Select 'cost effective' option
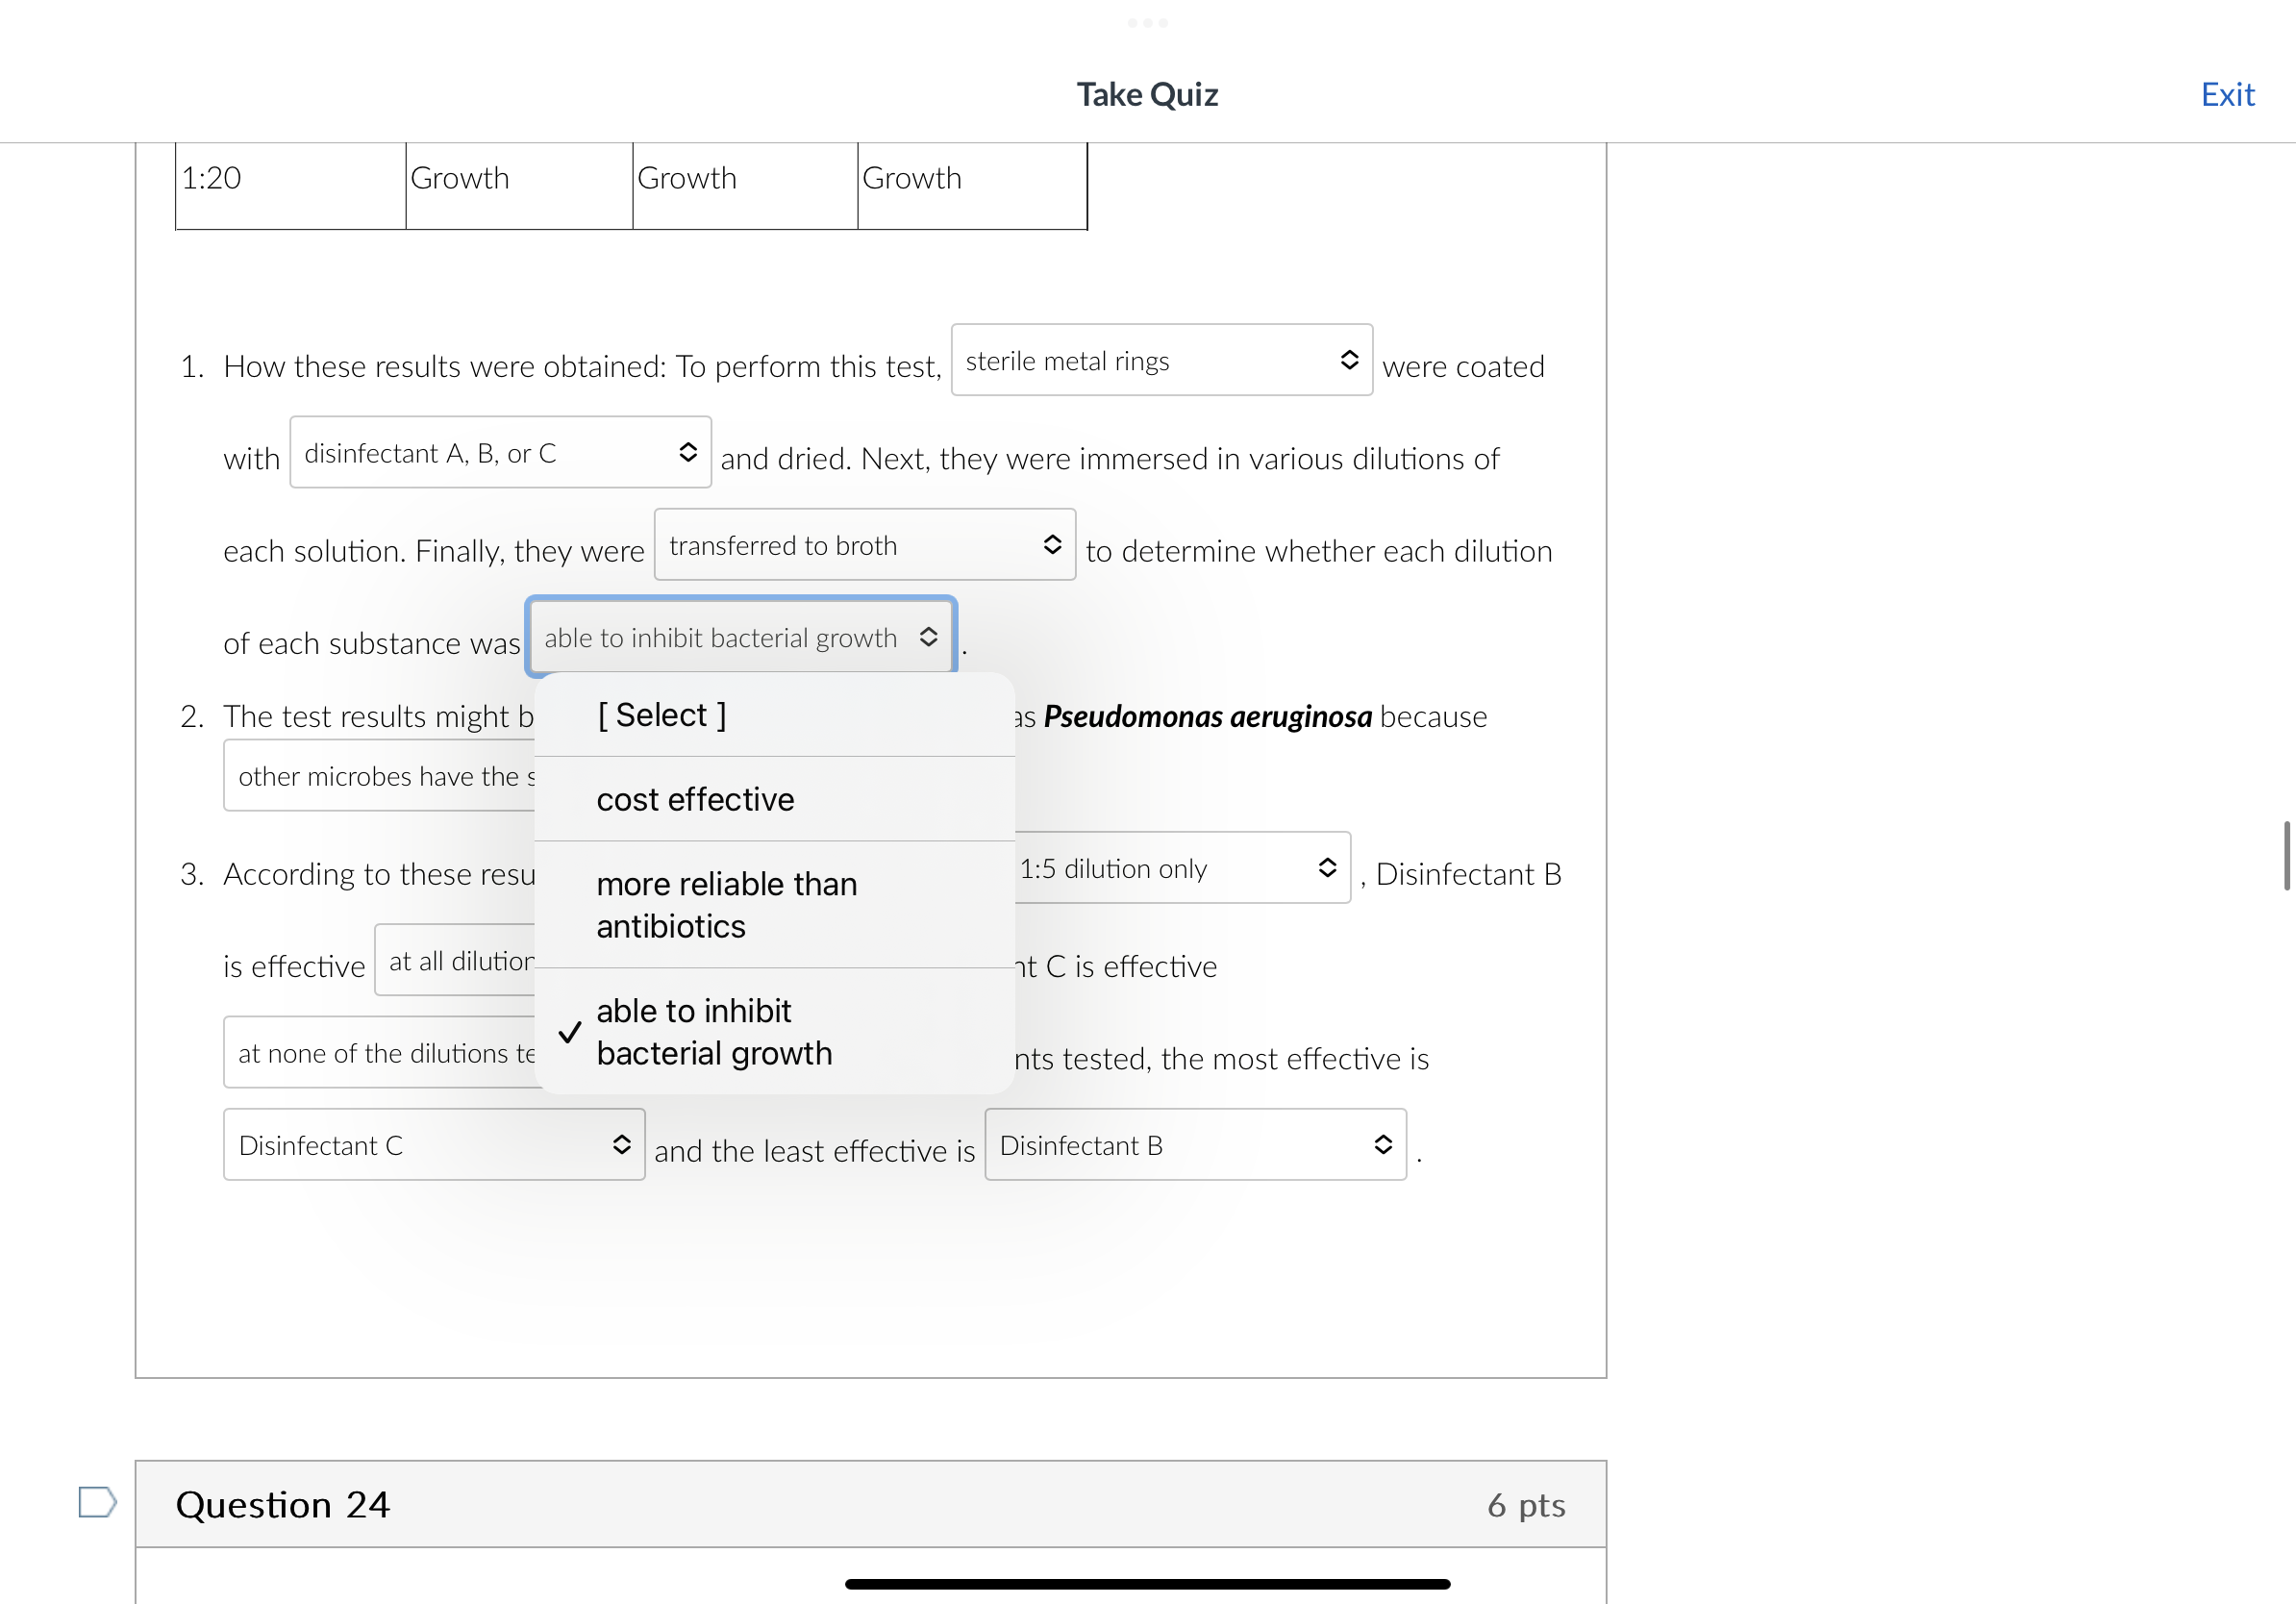2296x1604 pixels. (x=695, y=799)
